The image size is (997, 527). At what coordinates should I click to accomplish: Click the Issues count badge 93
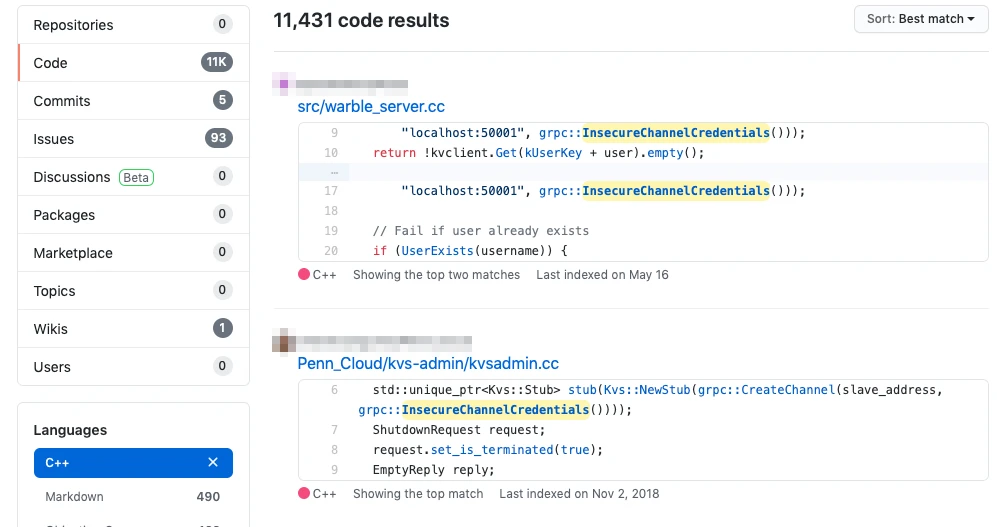219,139
